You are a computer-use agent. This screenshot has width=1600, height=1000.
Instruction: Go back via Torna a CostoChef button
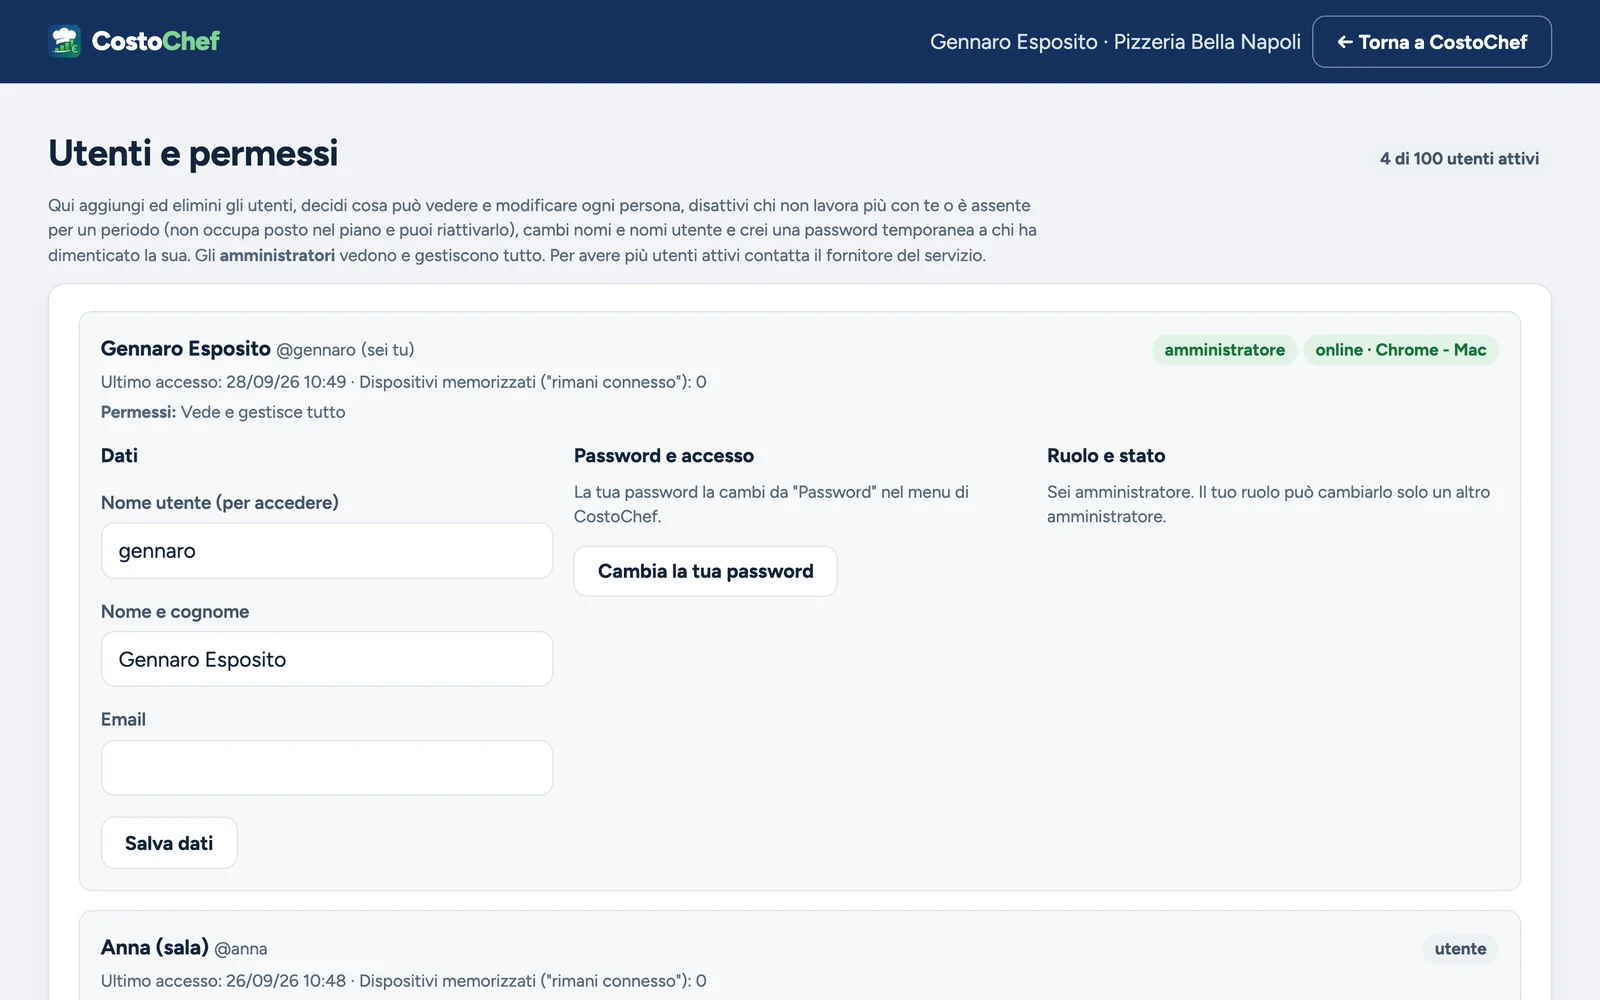click(x=1432, y=42)
